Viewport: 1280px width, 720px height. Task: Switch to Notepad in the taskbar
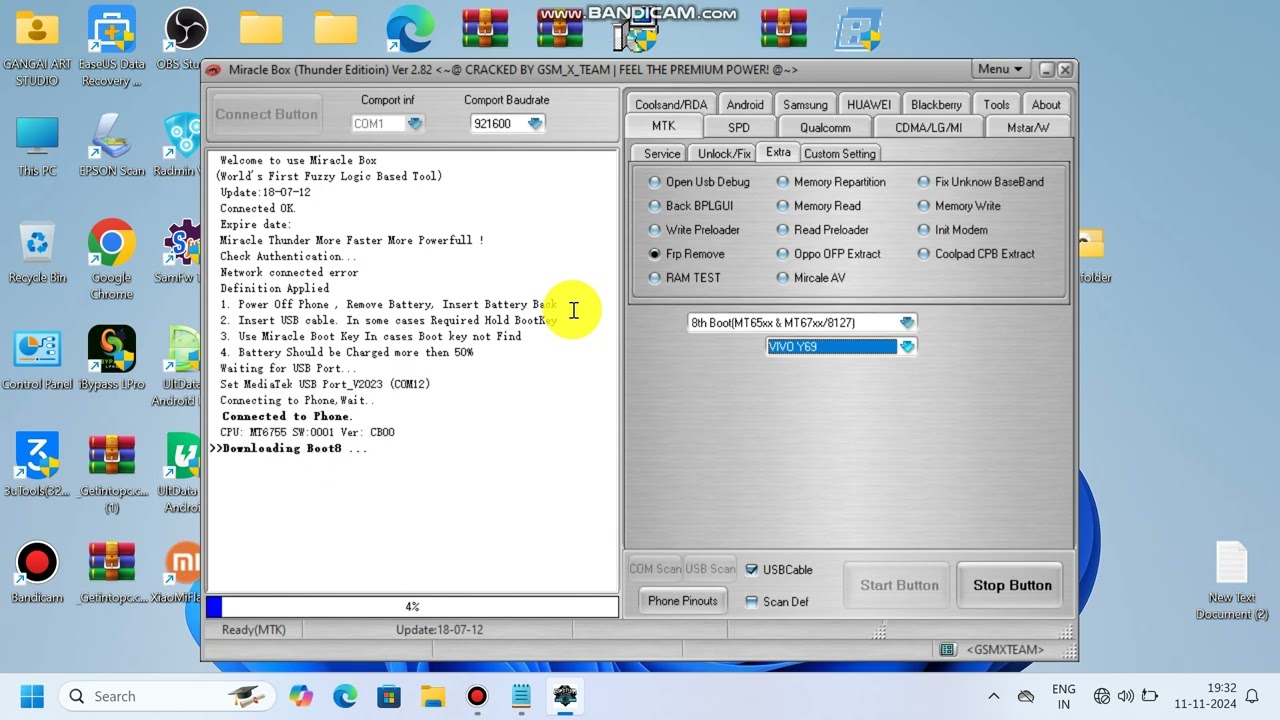pos(521,696)
